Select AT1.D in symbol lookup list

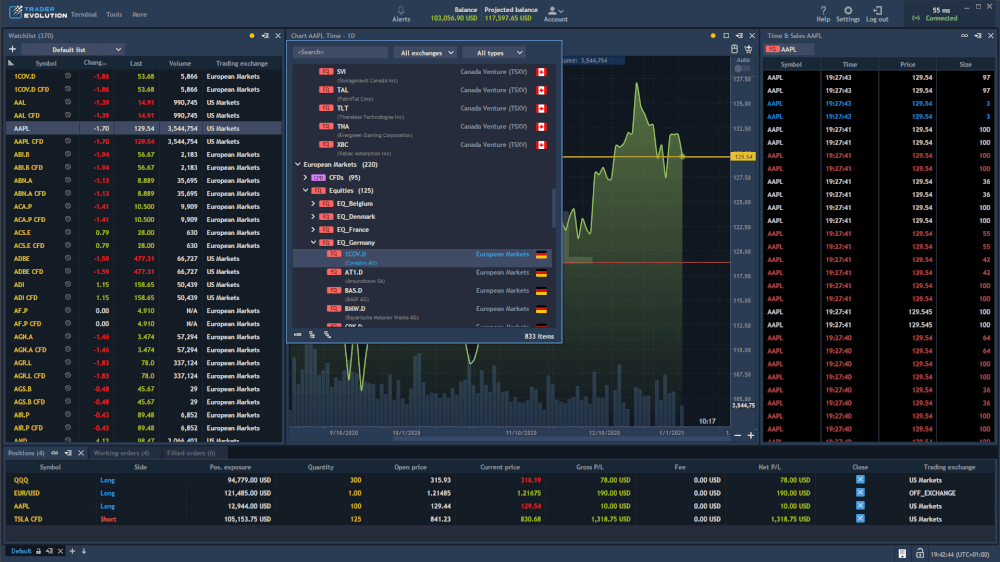point(422,276)
